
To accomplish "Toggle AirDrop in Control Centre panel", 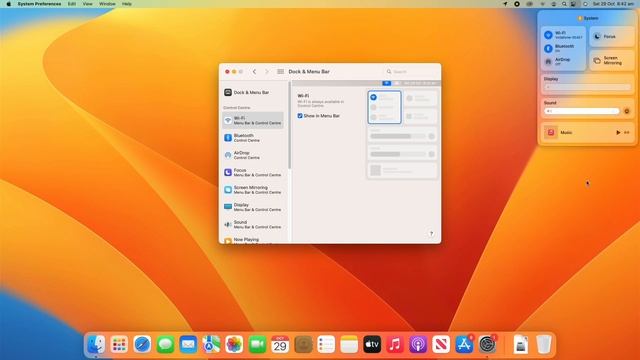I will [x=548, y=62].
